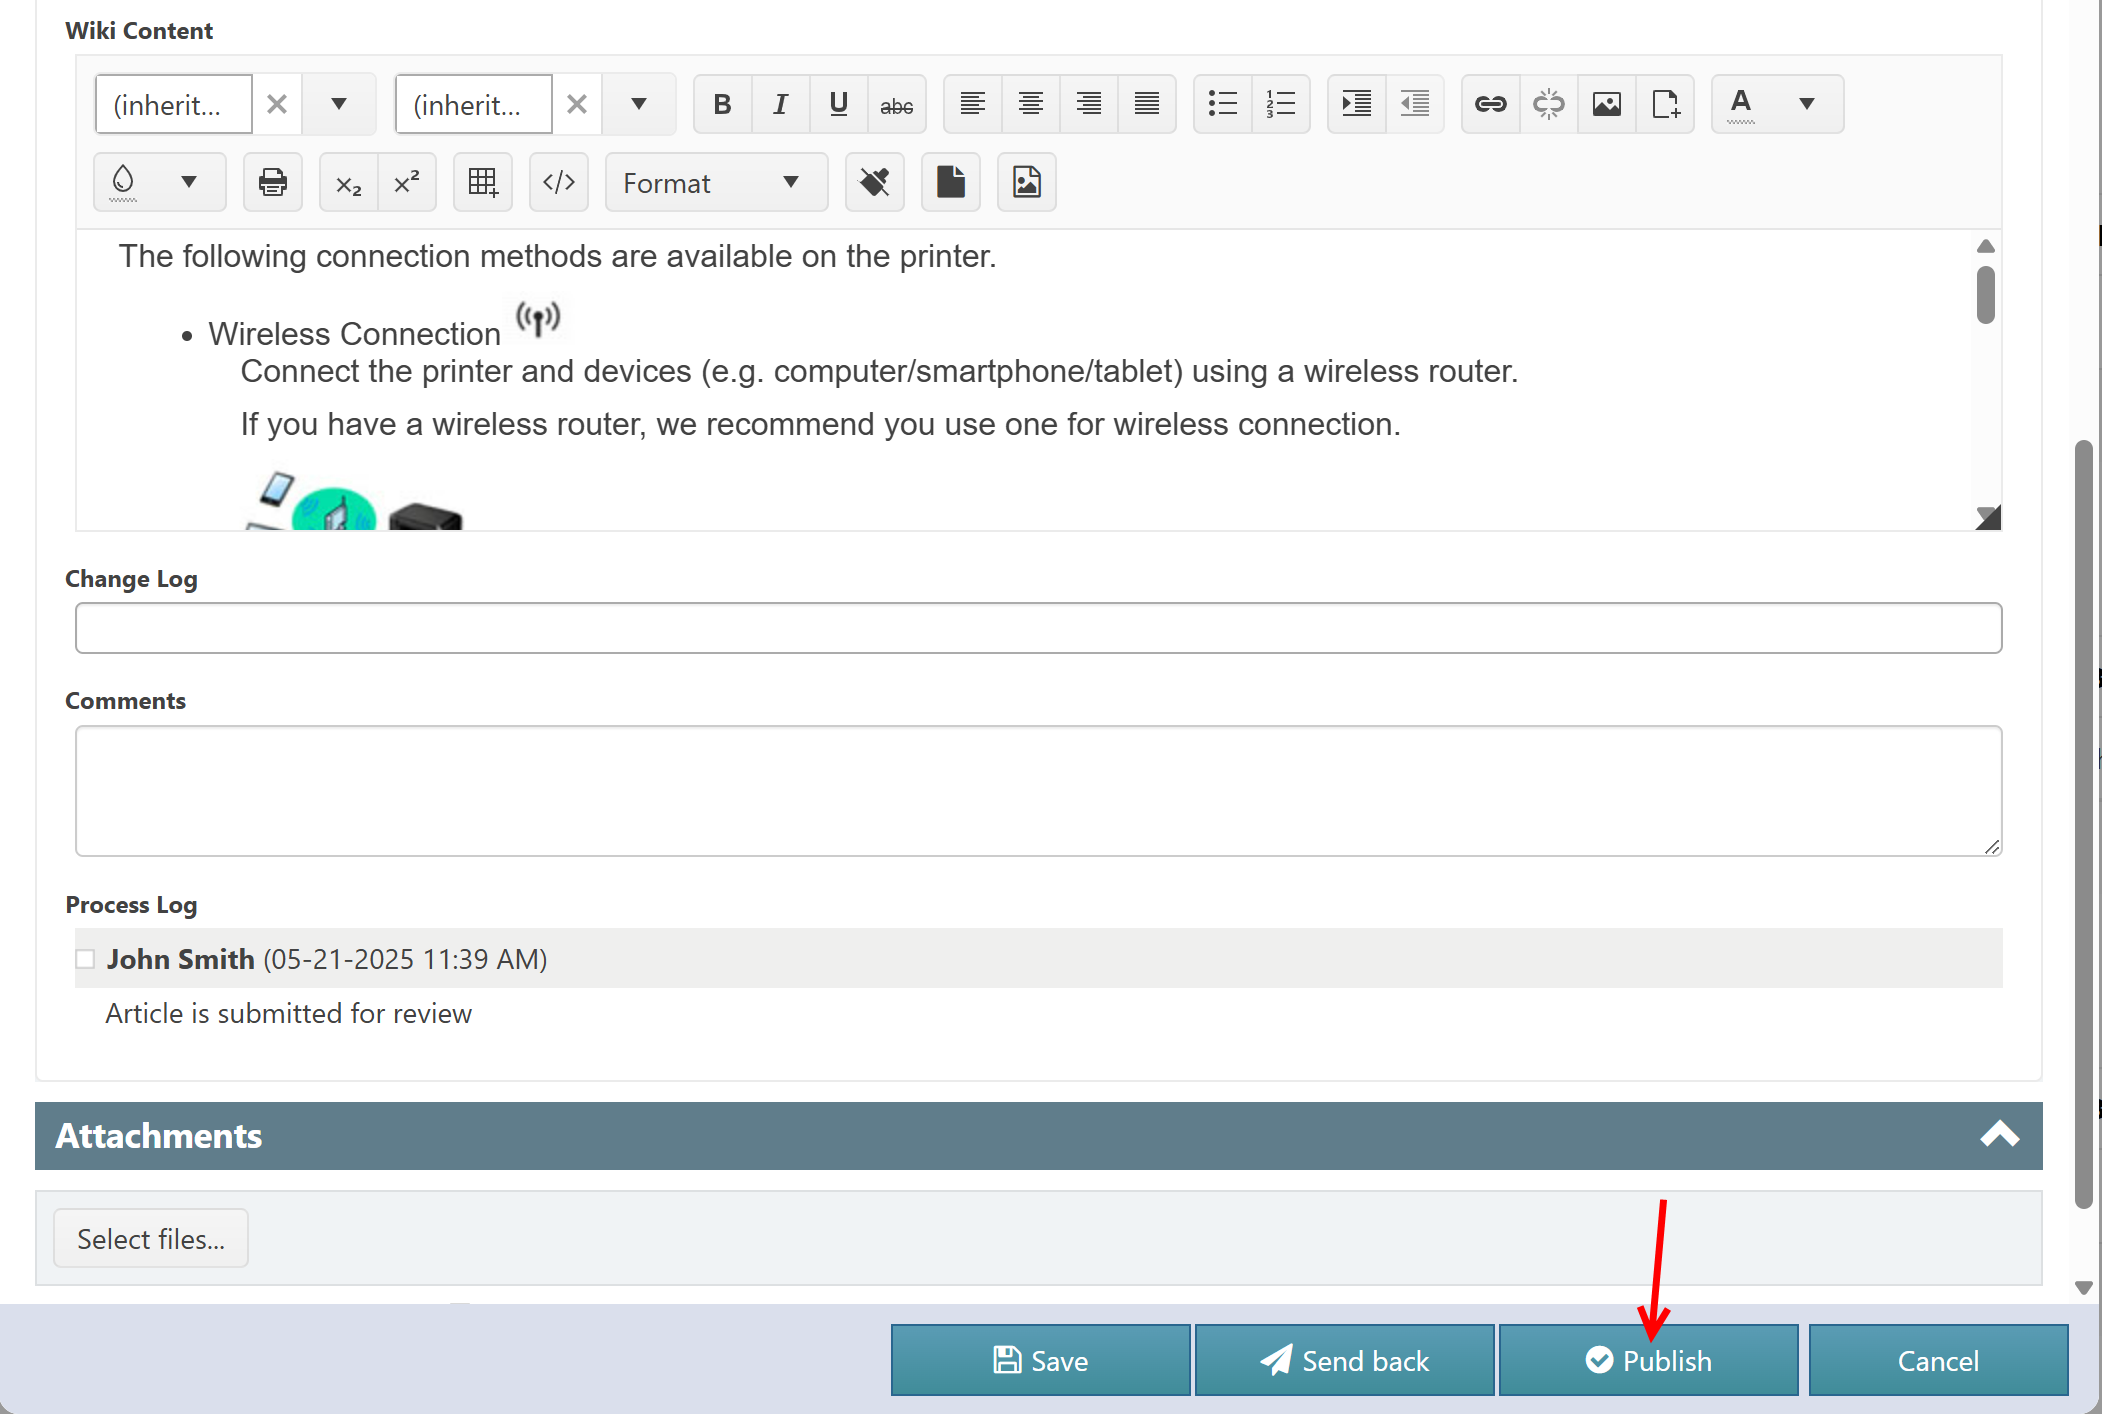Expand the first inherited font dropdown arrow

[x=339, y=104]
